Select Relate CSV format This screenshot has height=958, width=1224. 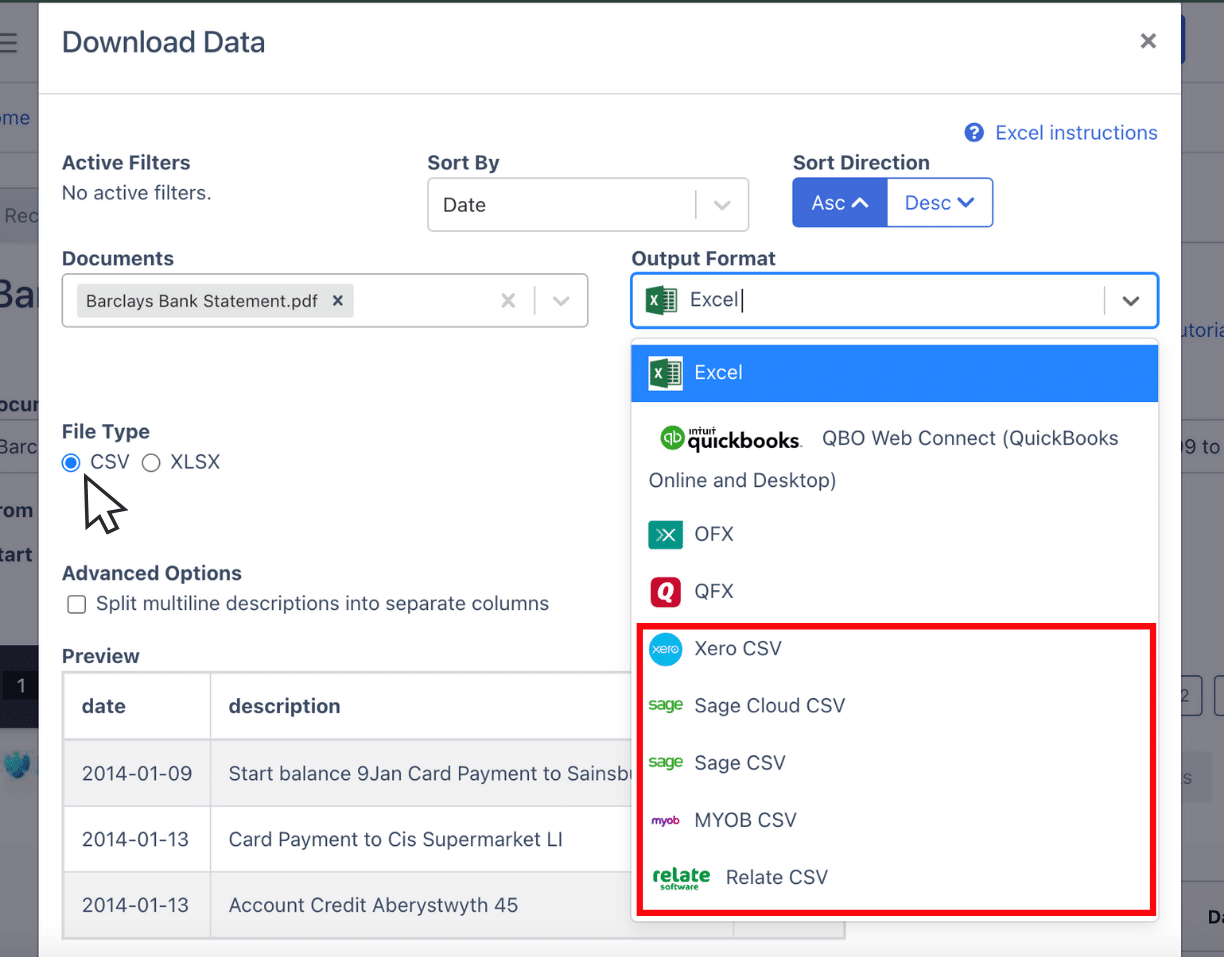pyautogui.click(x=894, y=877)
